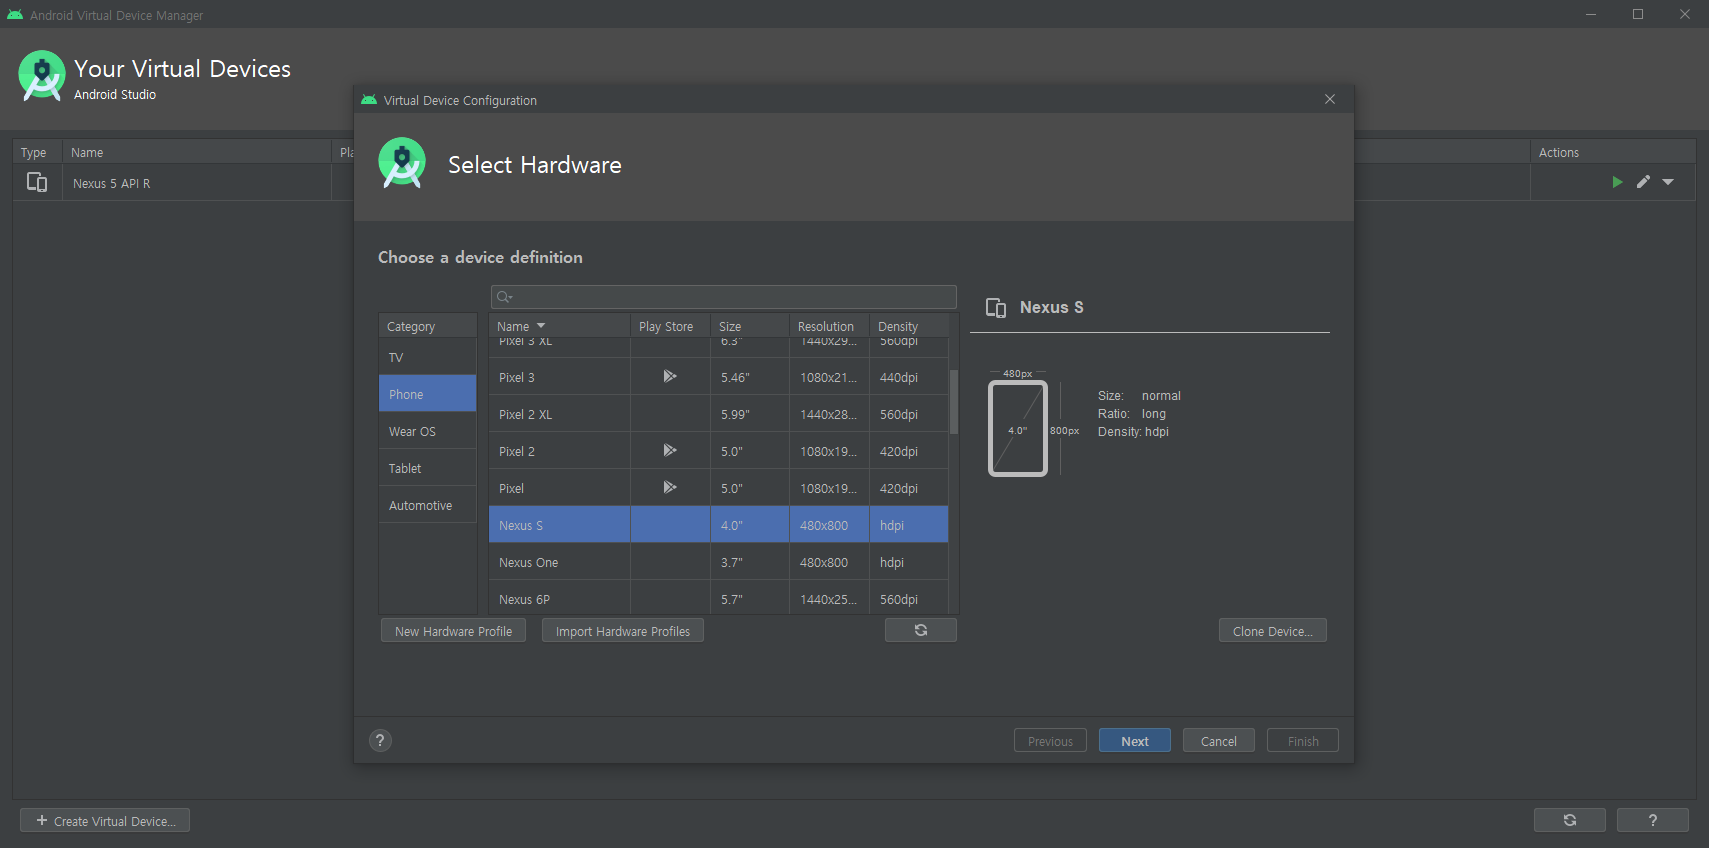1709x848 pixels.
Task: Click the Finish button
Action: 1303,740
